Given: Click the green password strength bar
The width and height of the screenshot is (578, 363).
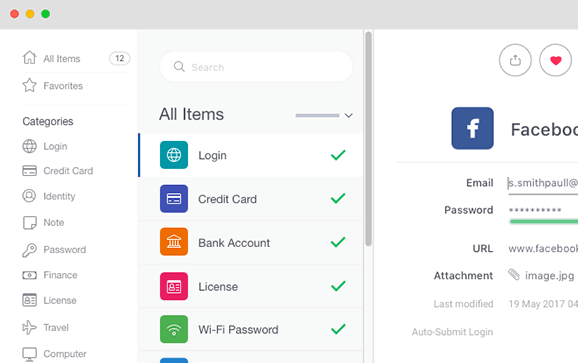Looking at the screenshot, I should 543,221.
